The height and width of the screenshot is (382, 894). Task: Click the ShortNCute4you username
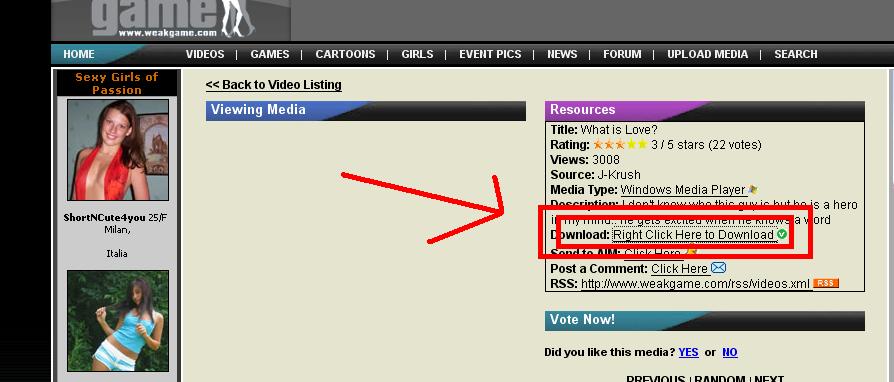pos(104,218)
